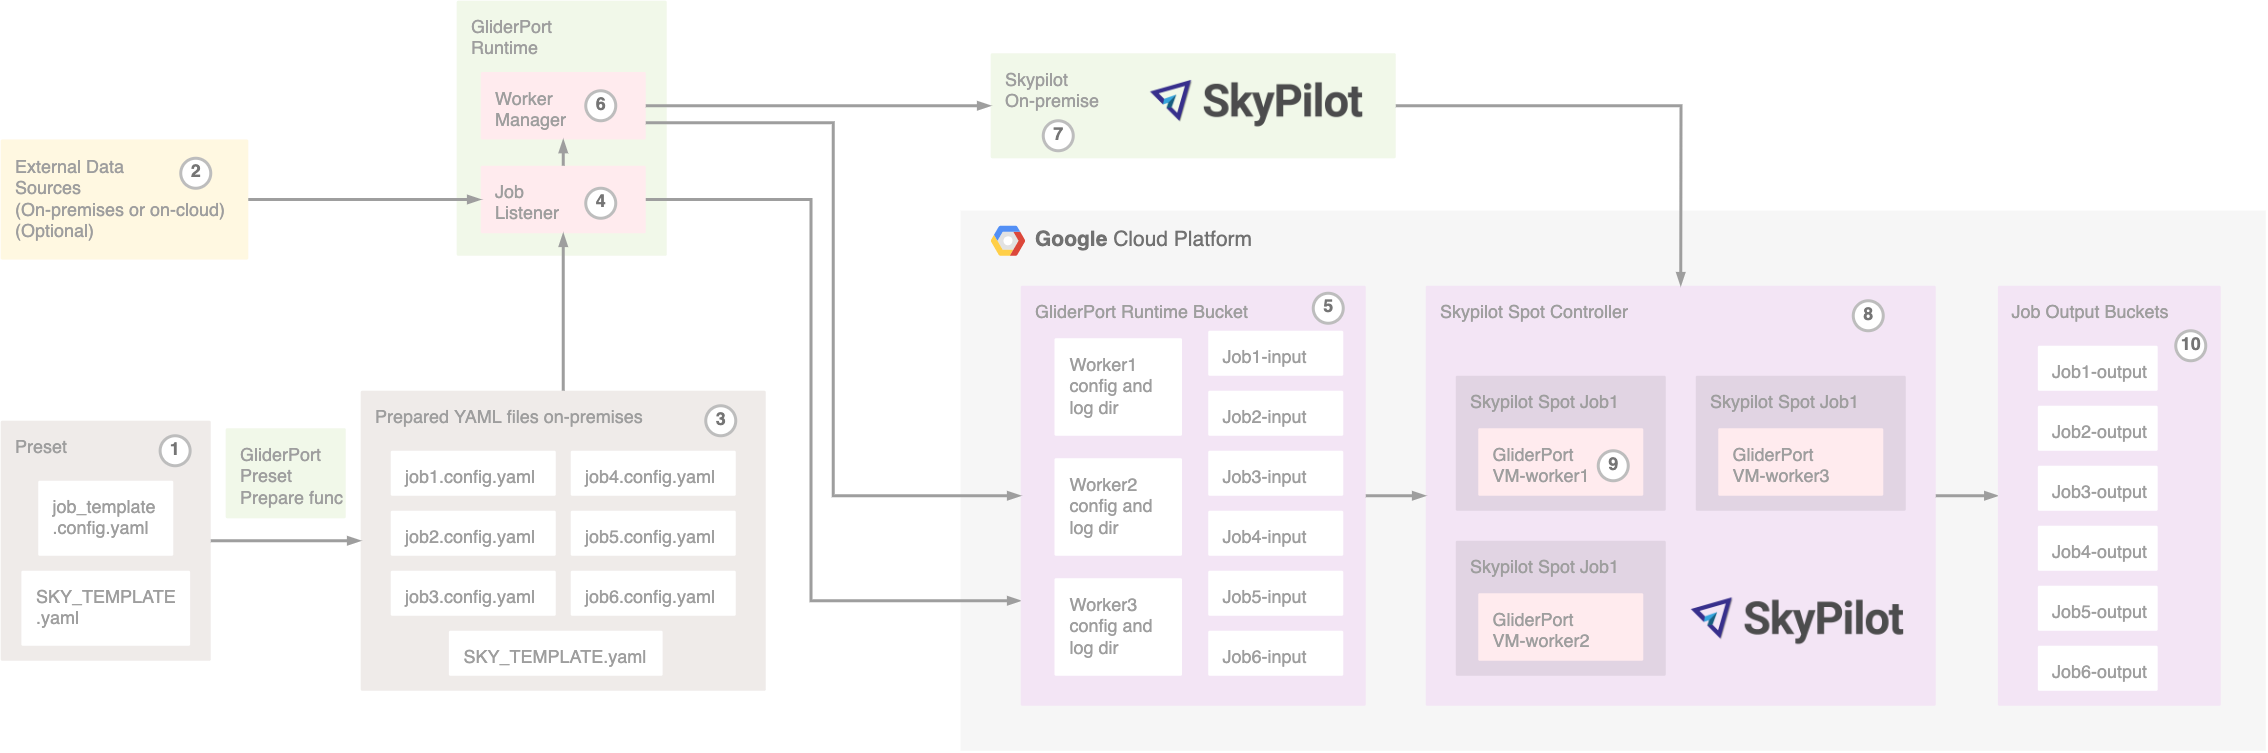Click the Google Cloud Platform heading text
Viewport: 2268px width, 753px height.
(x=1143, y=239)
